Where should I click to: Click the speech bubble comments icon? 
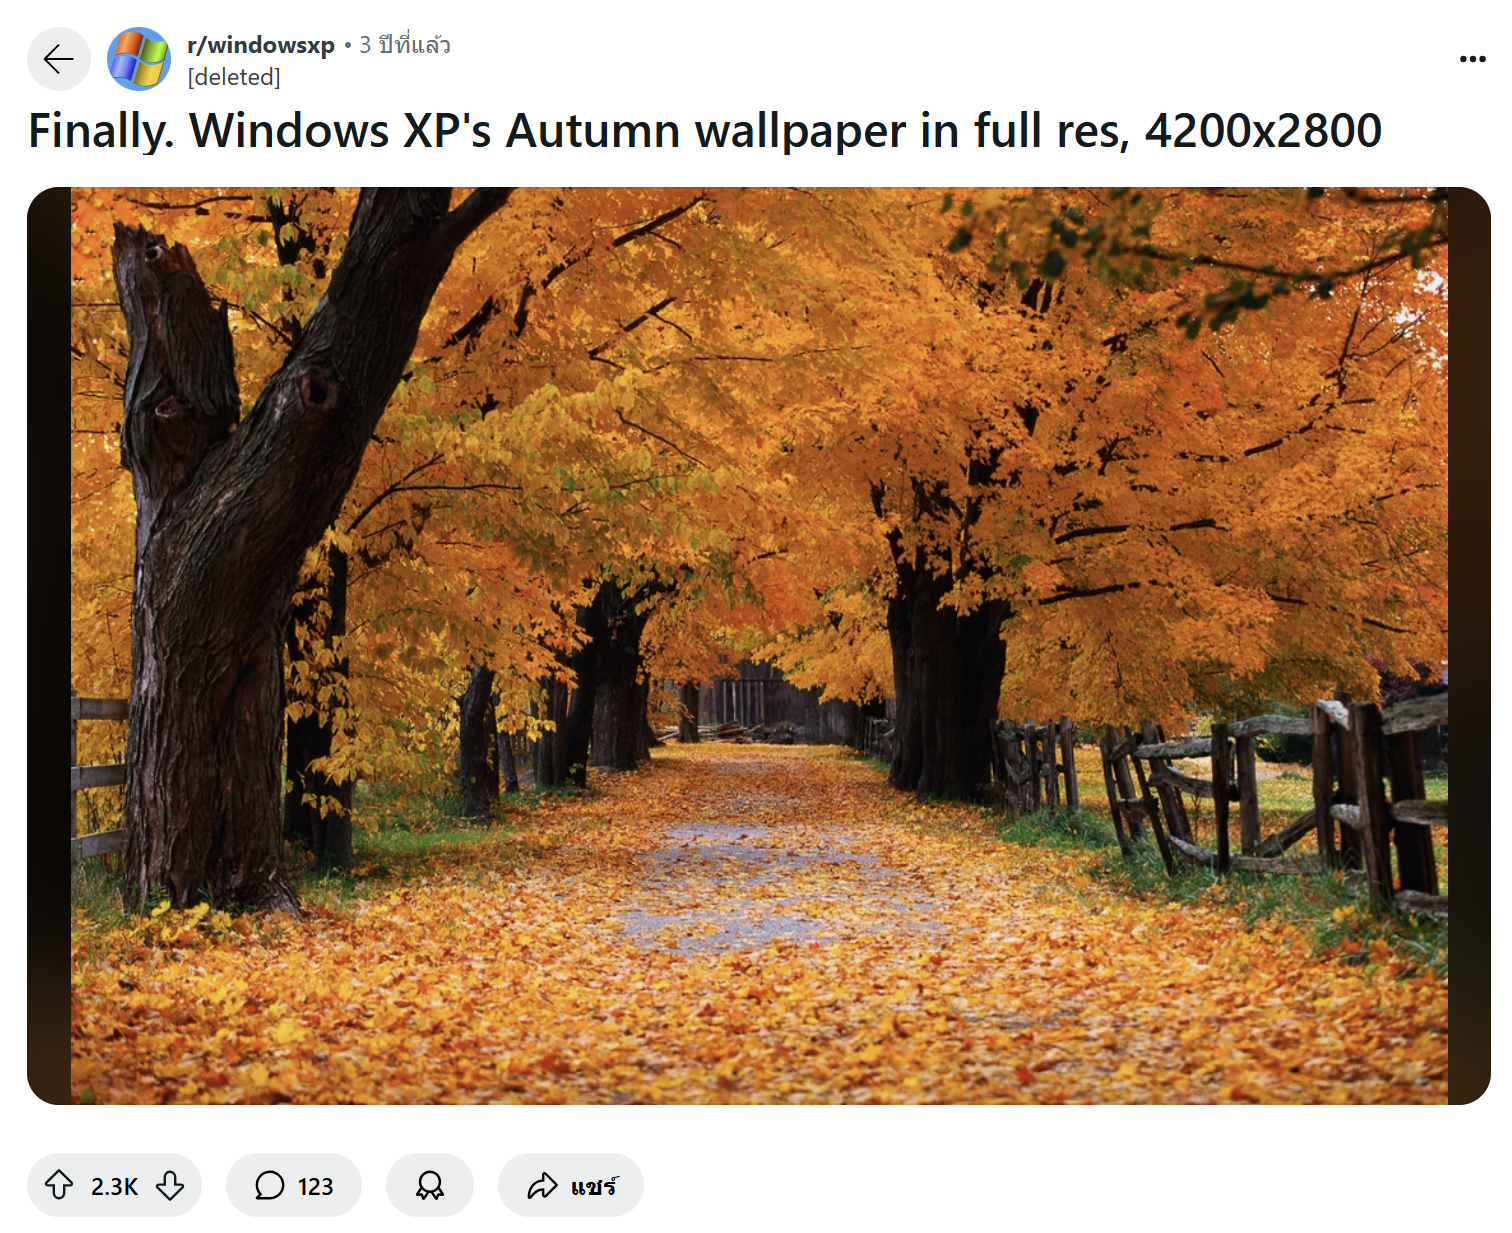click(269, 1185)
